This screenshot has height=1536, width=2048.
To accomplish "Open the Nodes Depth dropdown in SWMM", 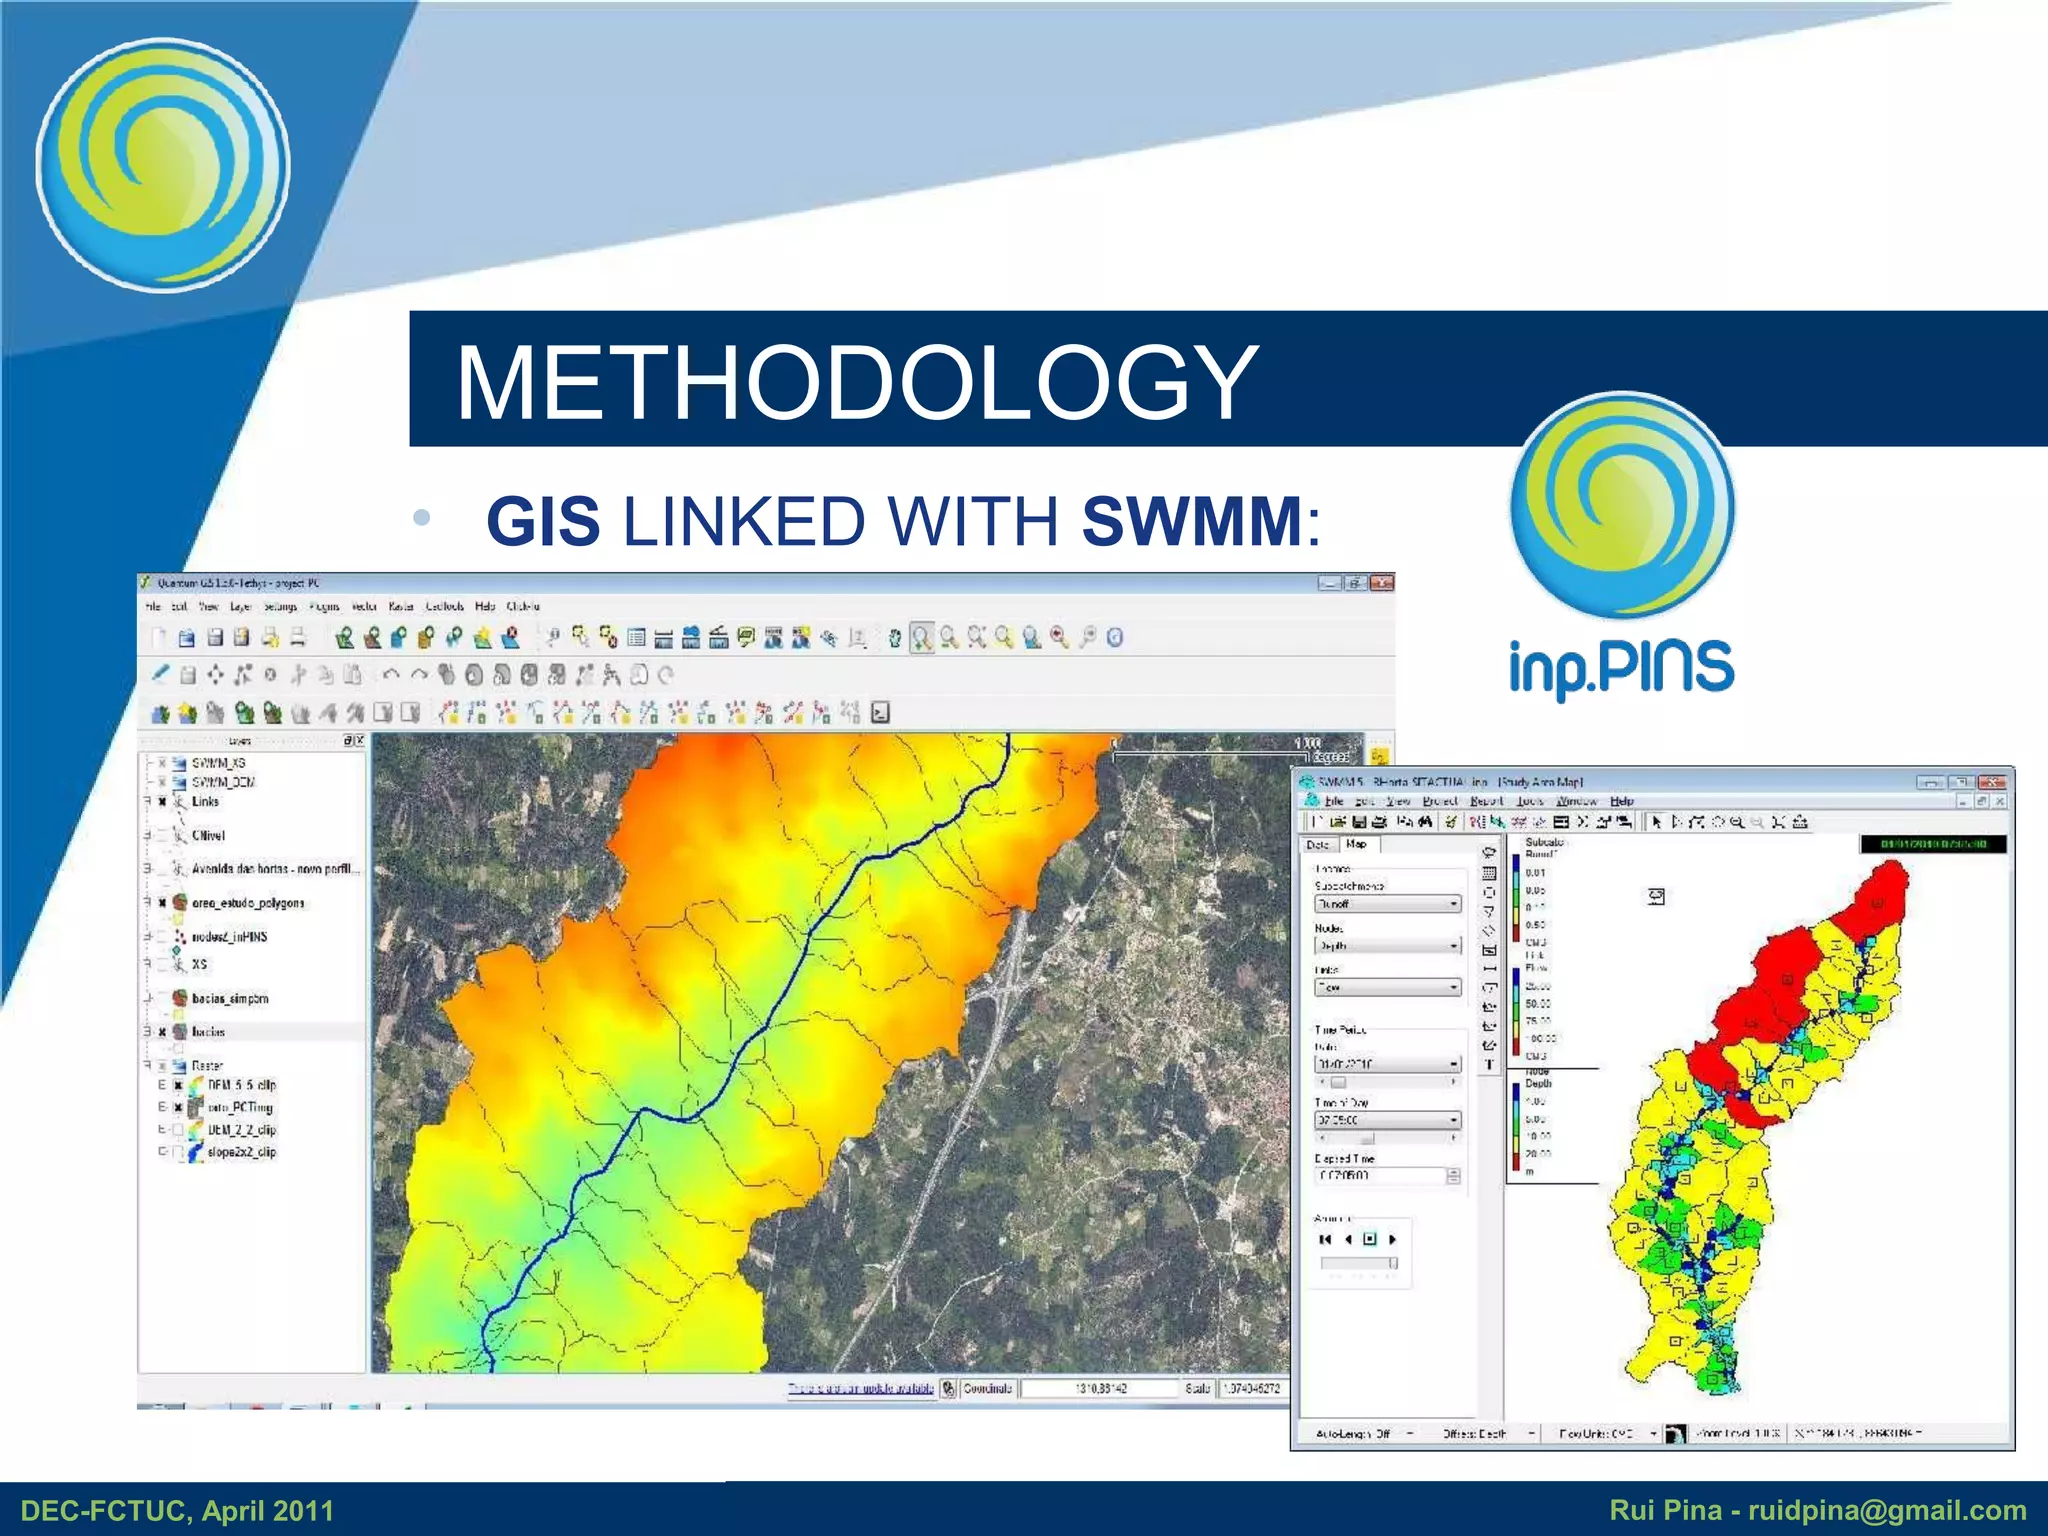I will pos(1388,946).
